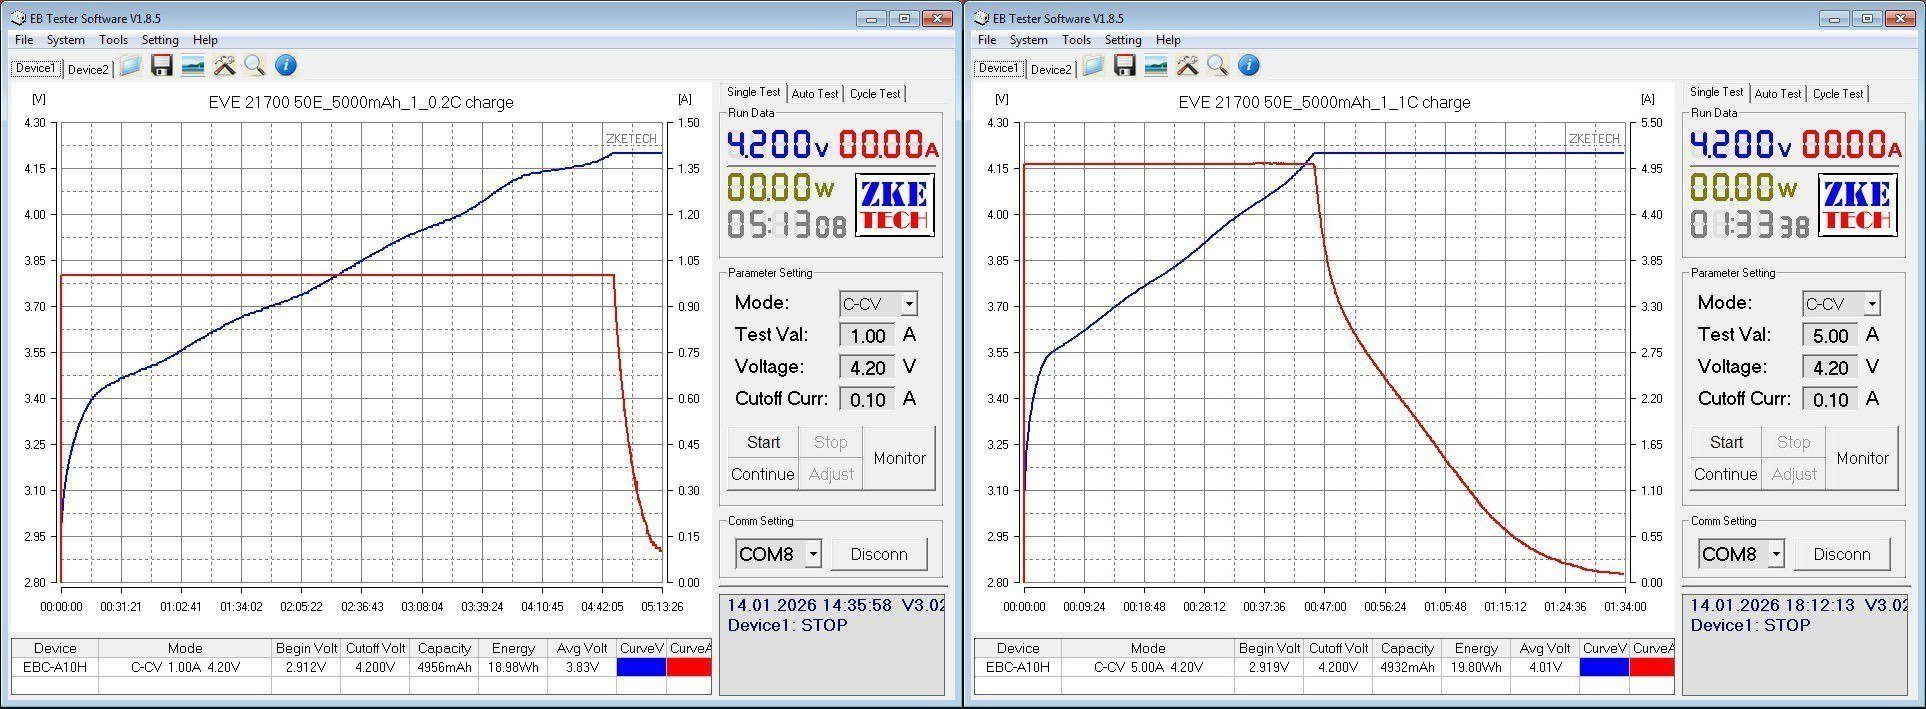Open the hammer-and-wrench tools icon in left window
This screenshot has height=709, width=1926.
pos(224,66)
